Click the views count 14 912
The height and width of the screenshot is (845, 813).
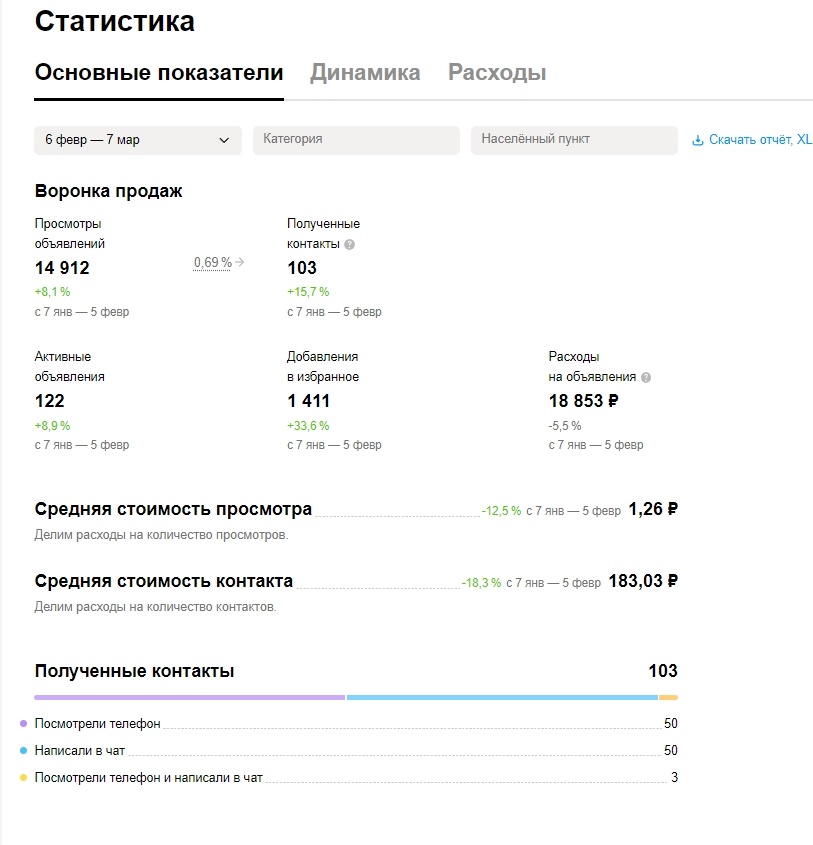coord(62,268)
